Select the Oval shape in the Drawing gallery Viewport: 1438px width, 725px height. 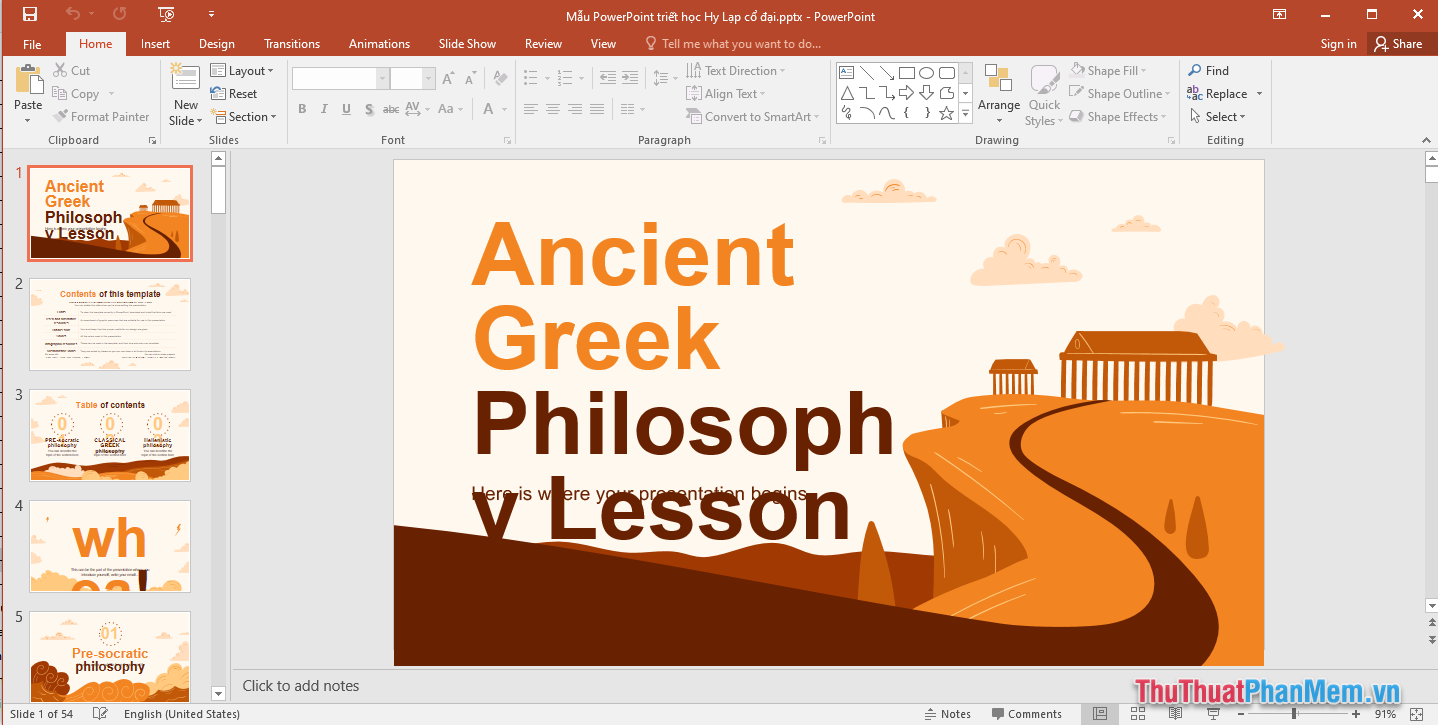coord(927,72)
